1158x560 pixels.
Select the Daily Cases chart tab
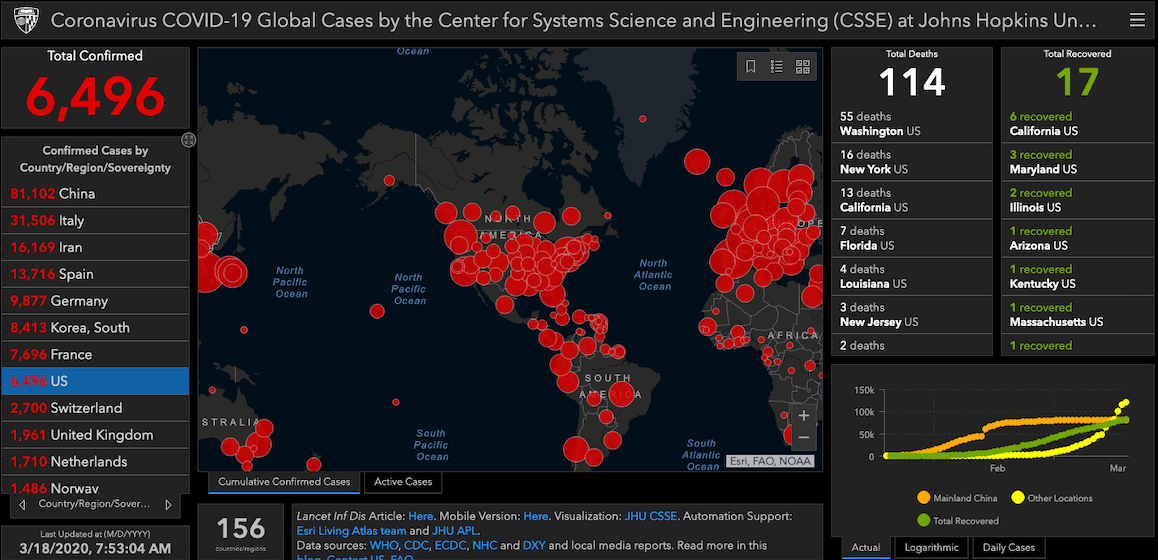click(x=1009, y=547)
